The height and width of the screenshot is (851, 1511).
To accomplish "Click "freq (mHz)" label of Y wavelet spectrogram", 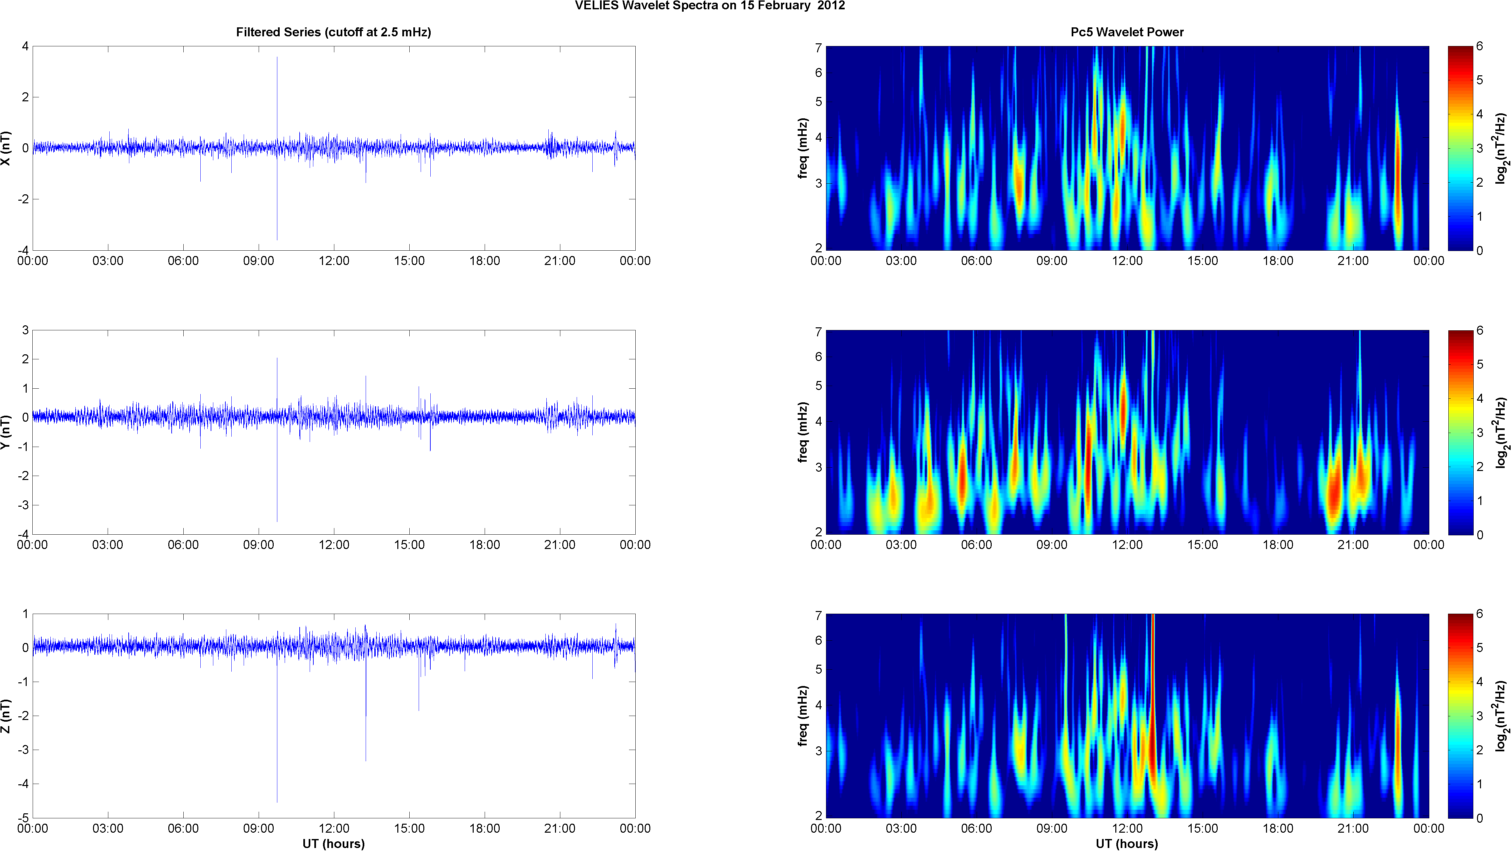I will tap(803, 432).
